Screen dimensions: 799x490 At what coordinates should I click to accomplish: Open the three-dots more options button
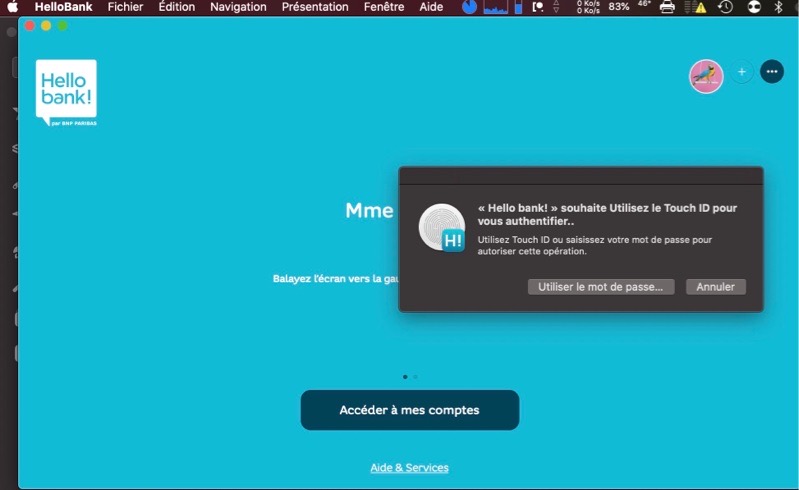771,72
